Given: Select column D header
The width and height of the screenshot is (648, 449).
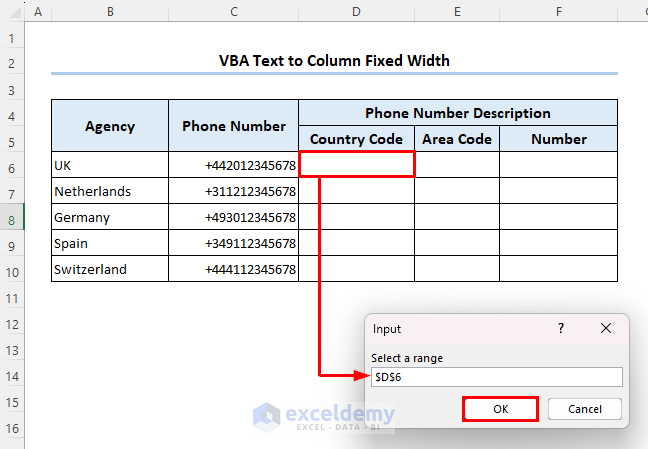Looking at the screenshot, I should coord(356,12).
